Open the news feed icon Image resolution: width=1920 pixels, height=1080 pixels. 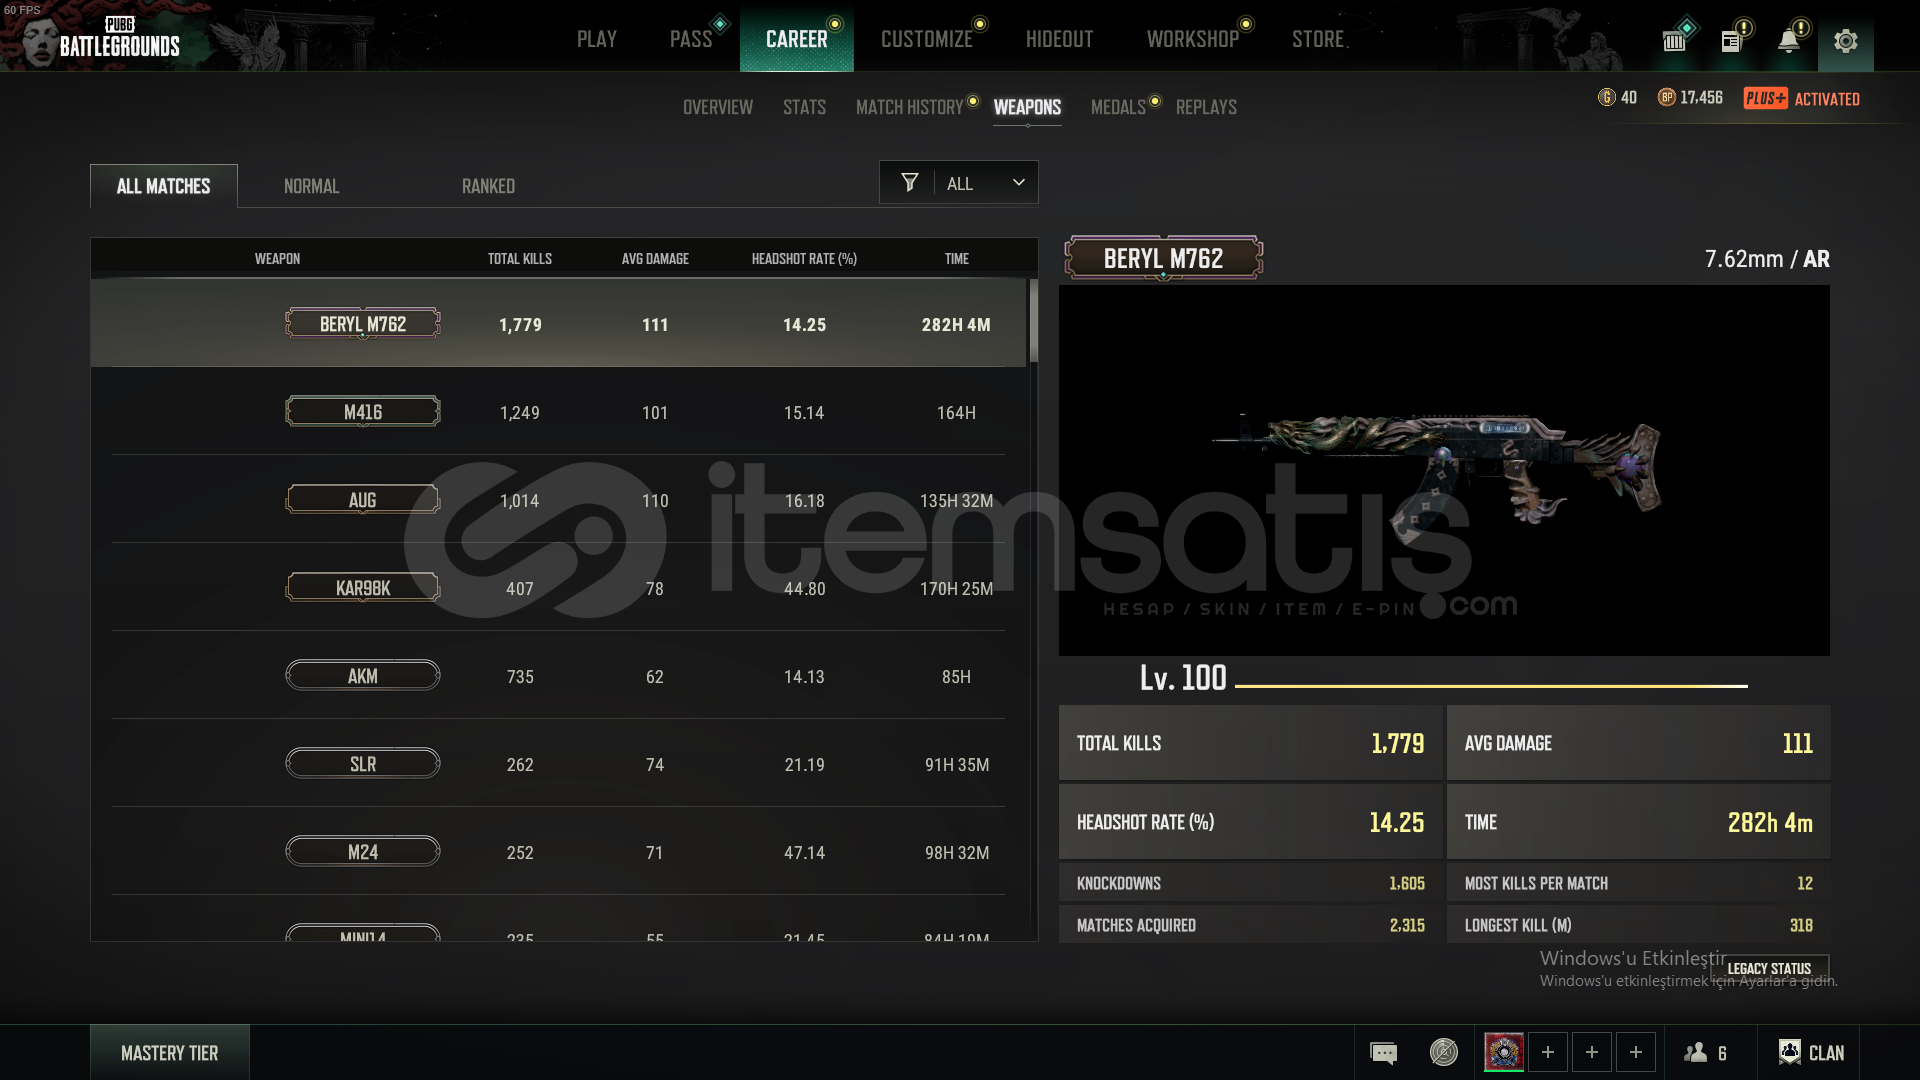pos(1731,41)
